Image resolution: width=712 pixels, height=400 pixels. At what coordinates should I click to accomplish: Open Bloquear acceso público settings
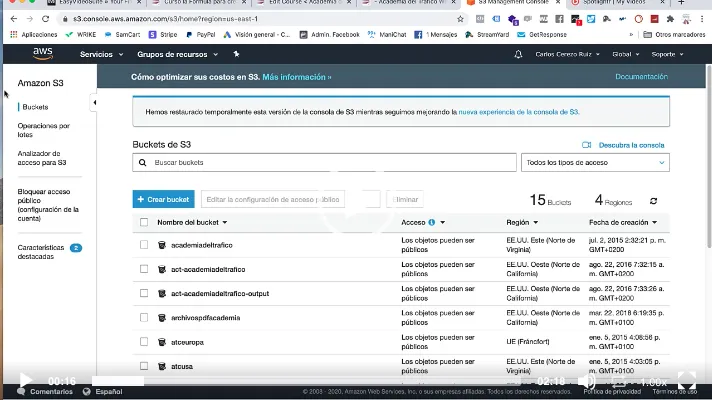48,205
